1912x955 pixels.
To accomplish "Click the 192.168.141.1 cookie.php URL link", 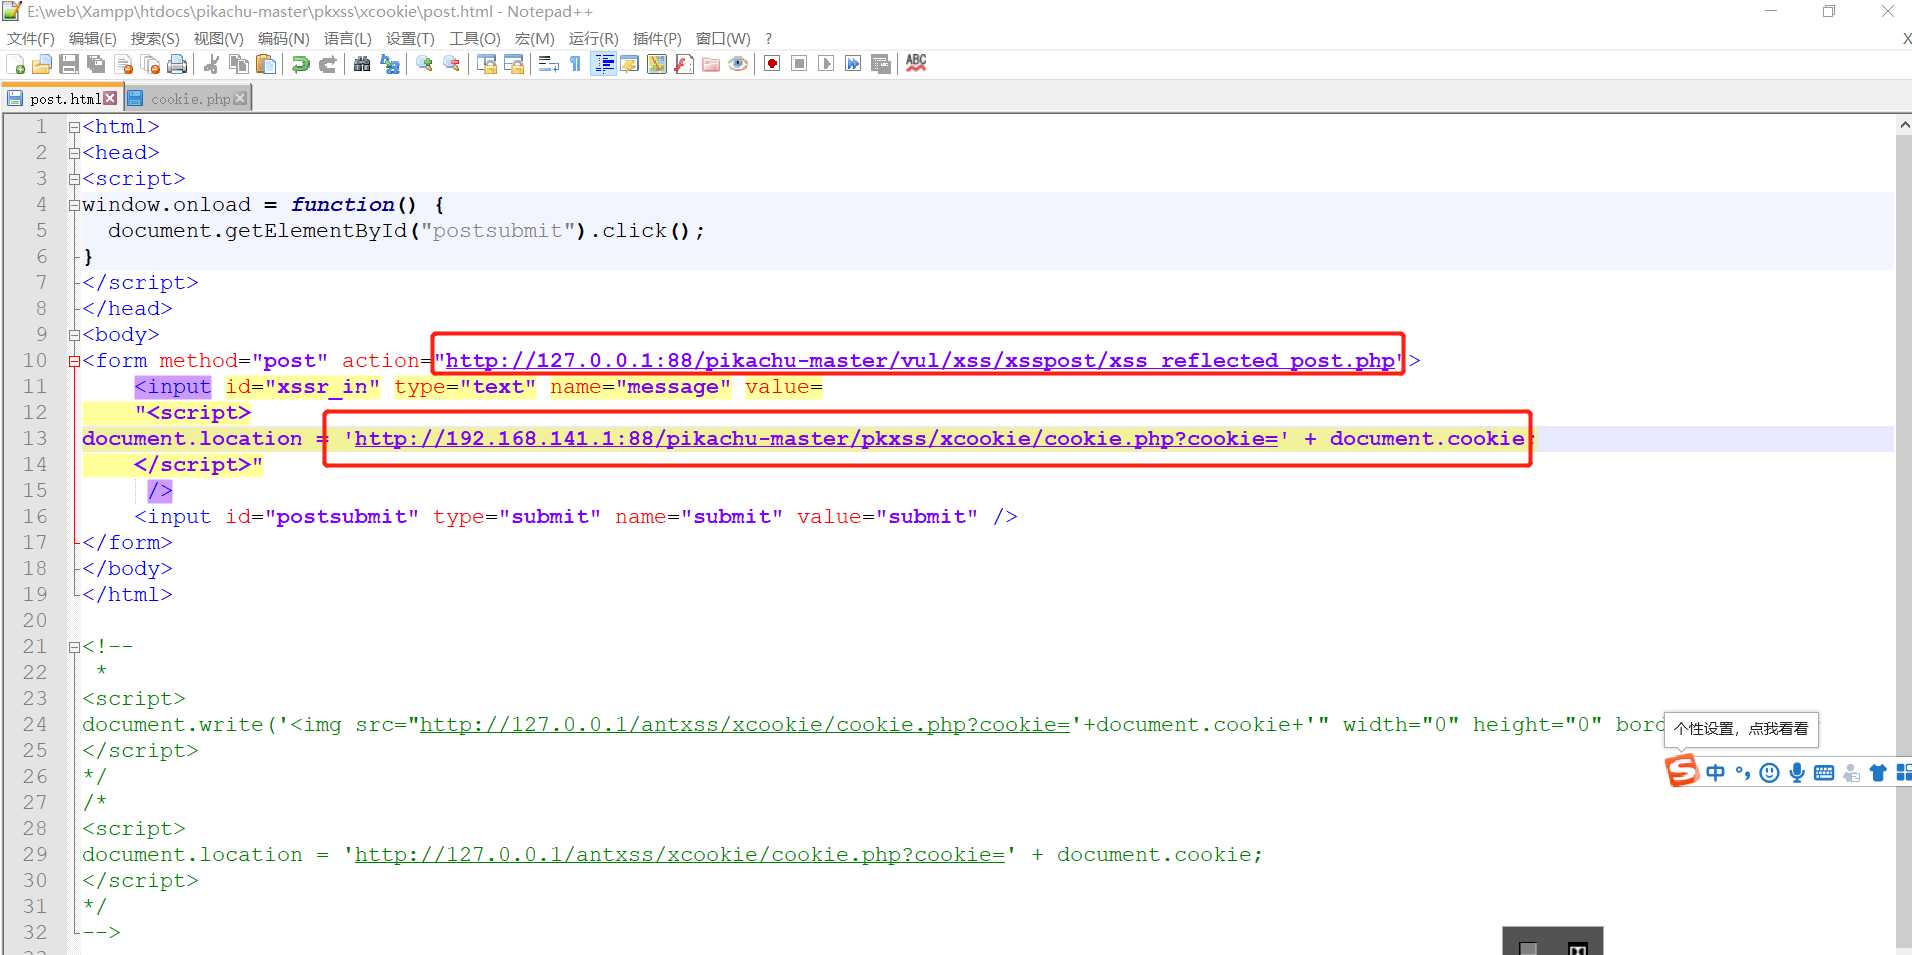I will pyautogui.click(x=816, y=439).
